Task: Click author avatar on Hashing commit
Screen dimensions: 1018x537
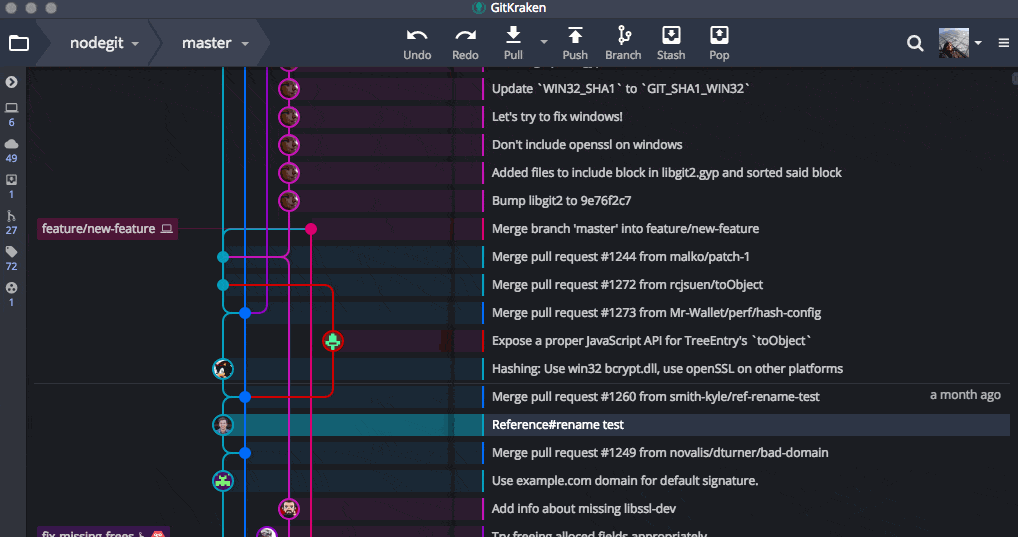Action: (x=223, y=369)
